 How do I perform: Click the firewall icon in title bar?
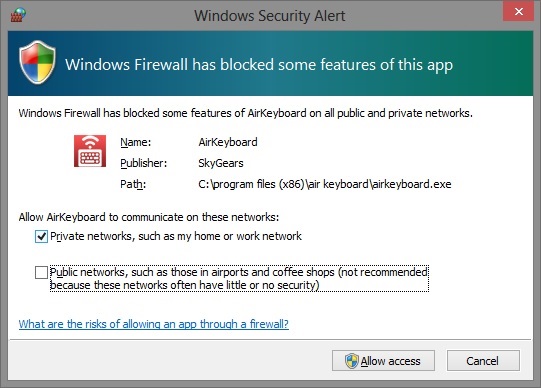point(18,15)
